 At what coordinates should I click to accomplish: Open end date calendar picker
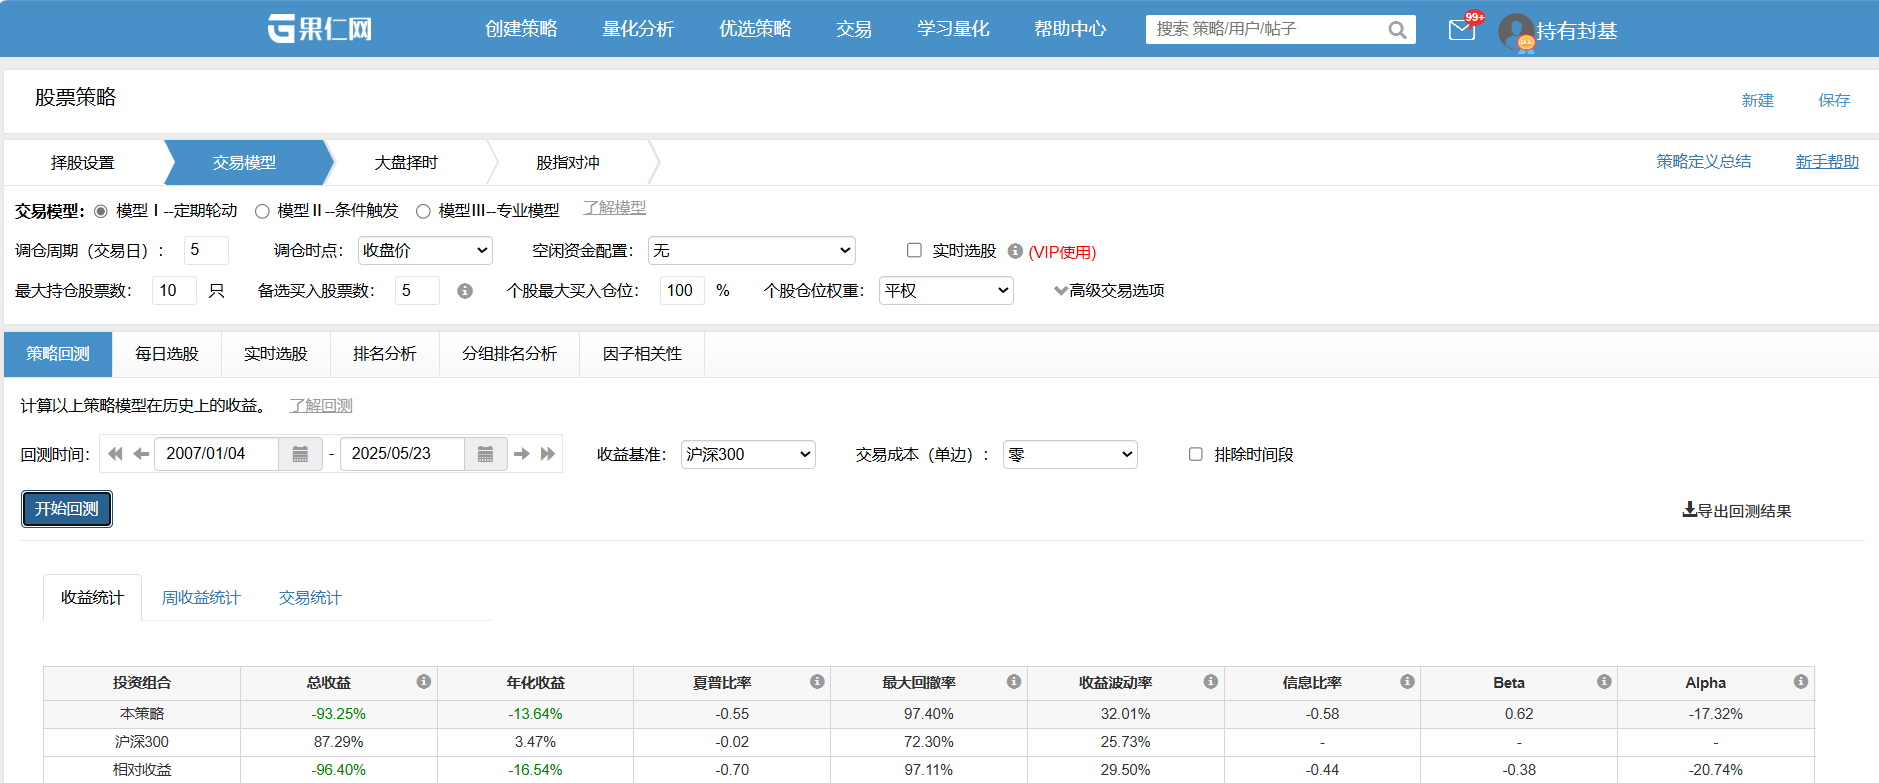pyautogui.click(x=485, y=454)
